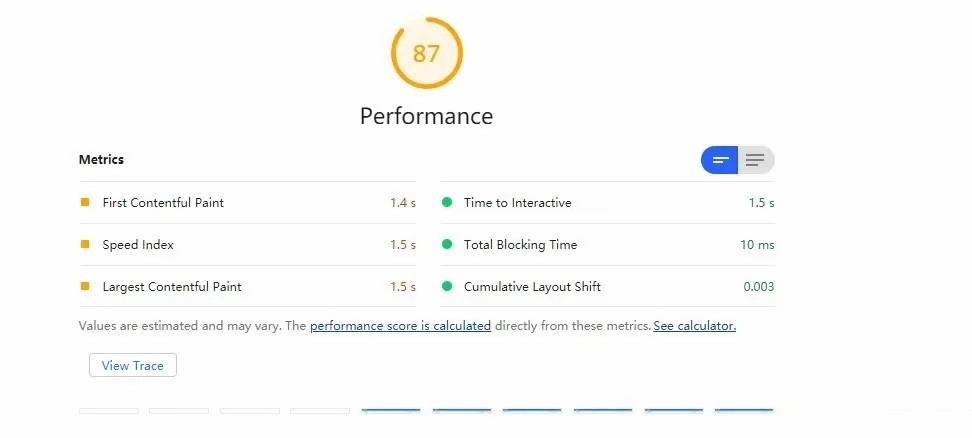This screenshot has height=438, width=972.
Task: Click the green circle beside Cumulative Layout Shift
Action: pyautogui.click(x=447, y=286)
